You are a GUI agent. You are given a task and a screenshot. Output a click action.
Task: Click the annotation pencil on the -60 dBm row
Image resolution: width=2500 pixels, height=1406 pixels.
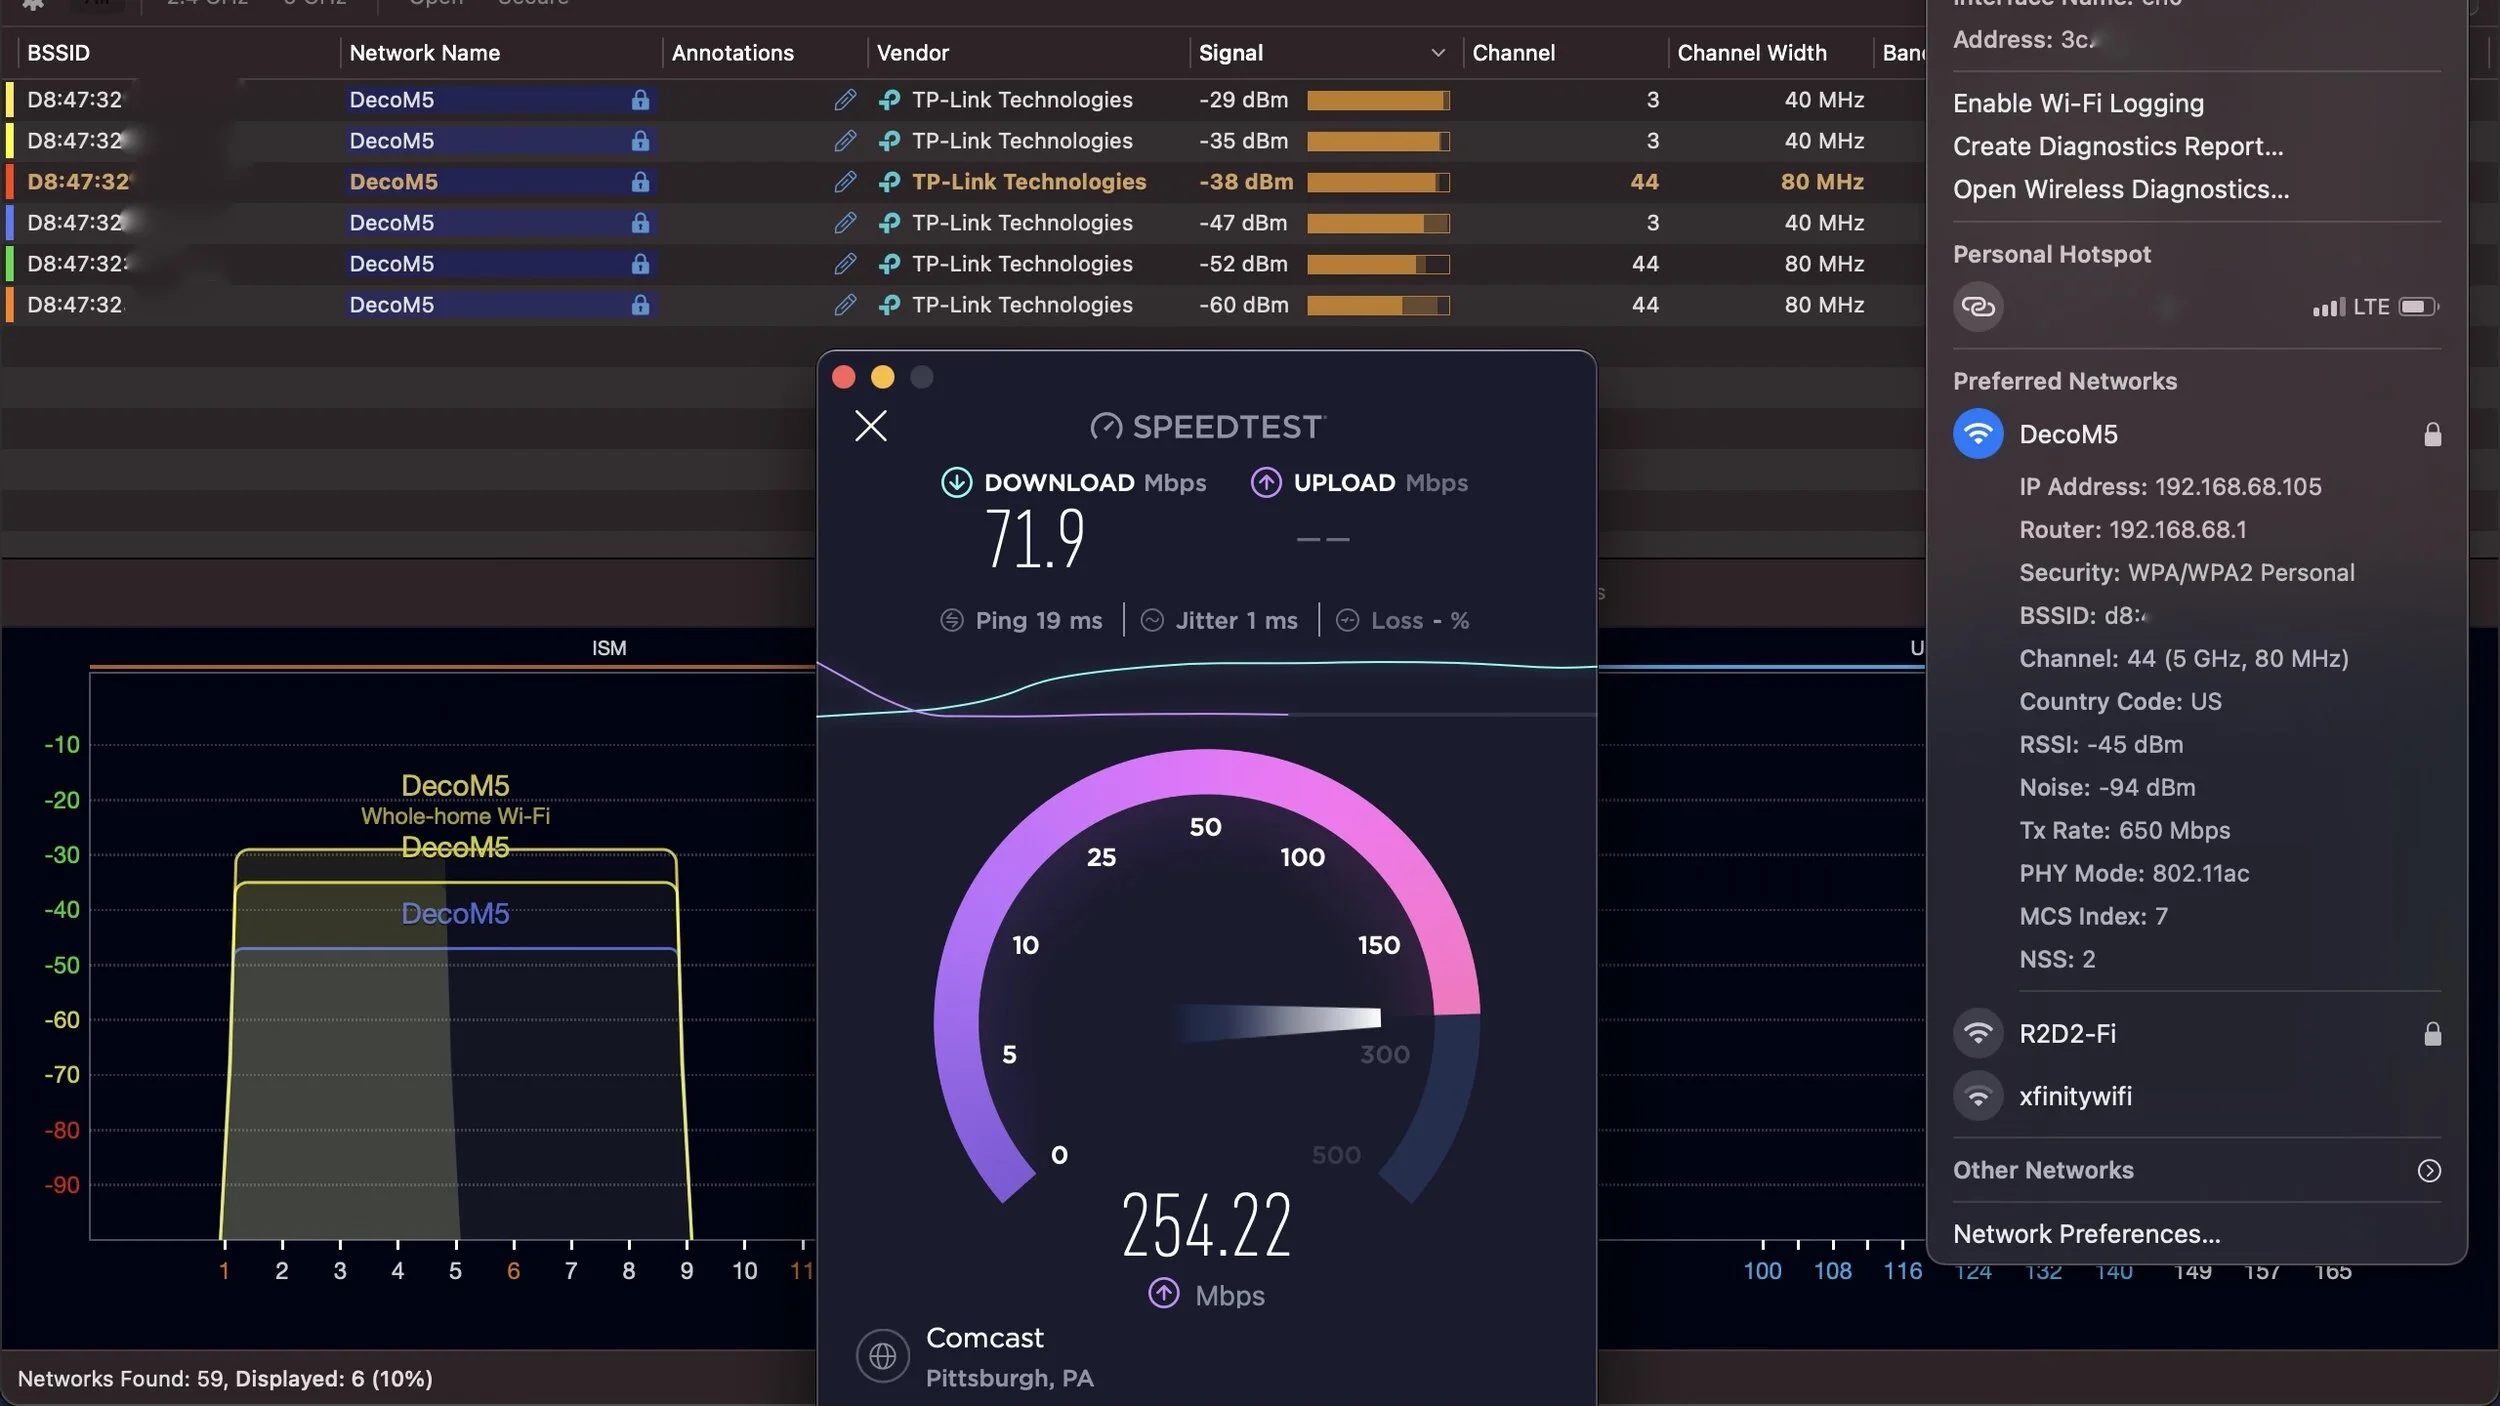[x=845, y=305]
